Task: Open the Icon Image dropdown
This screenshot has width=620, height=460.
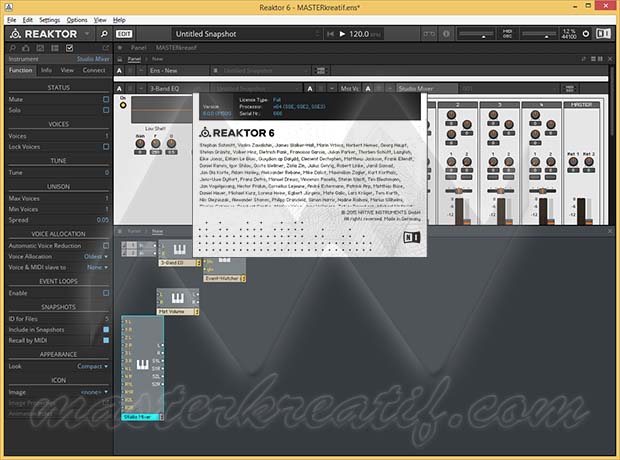Action: click(x=94, y=392)
